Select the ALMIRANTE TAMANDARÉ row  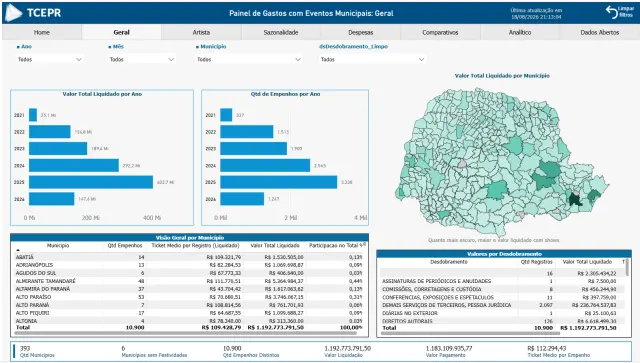pos(189,281)
